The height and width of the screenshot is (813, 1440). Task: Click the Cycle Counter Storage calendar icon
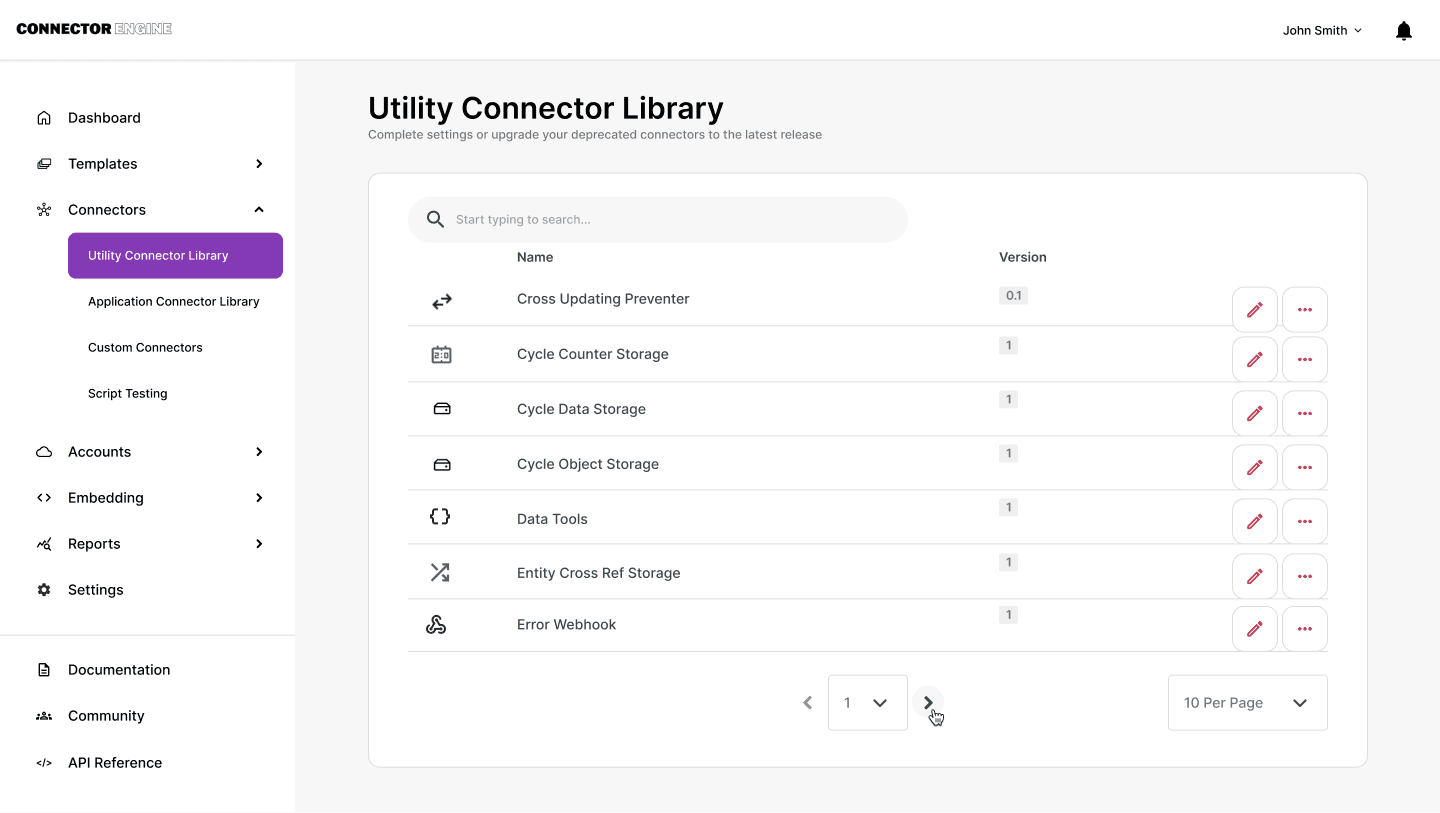tap(441, 354)
